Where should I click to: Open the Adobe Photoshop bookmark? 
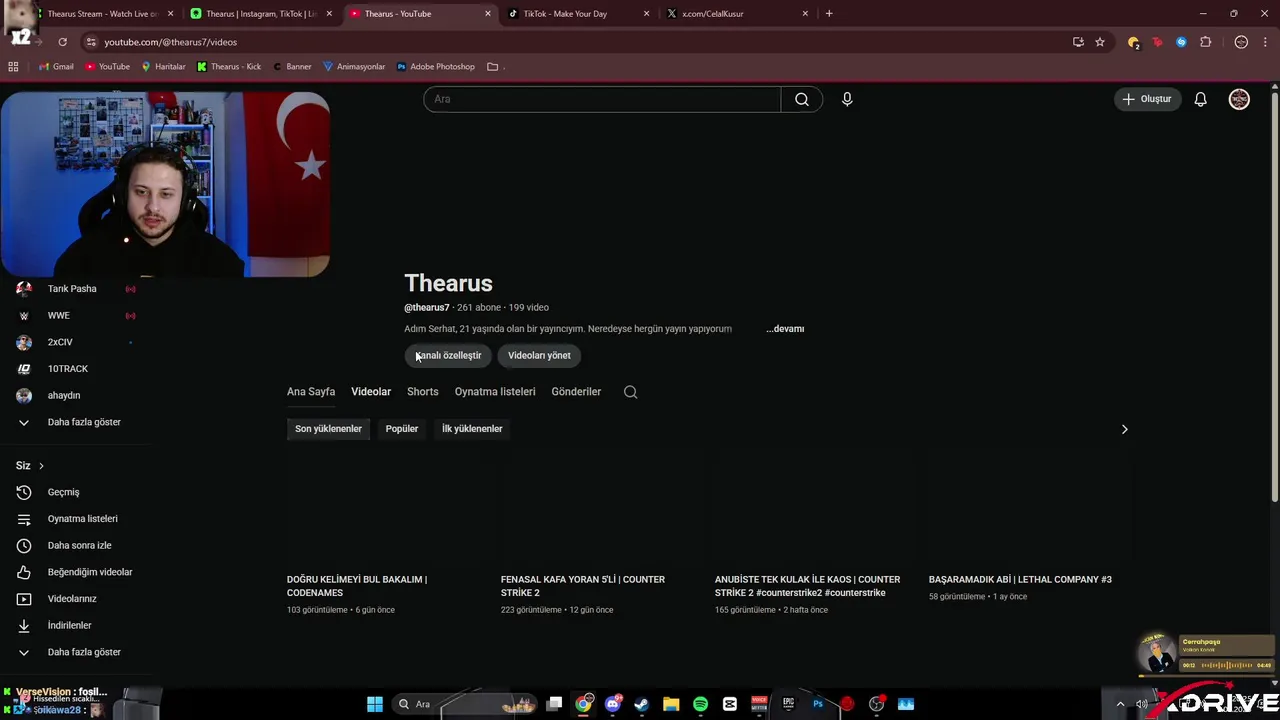point(436,67)
